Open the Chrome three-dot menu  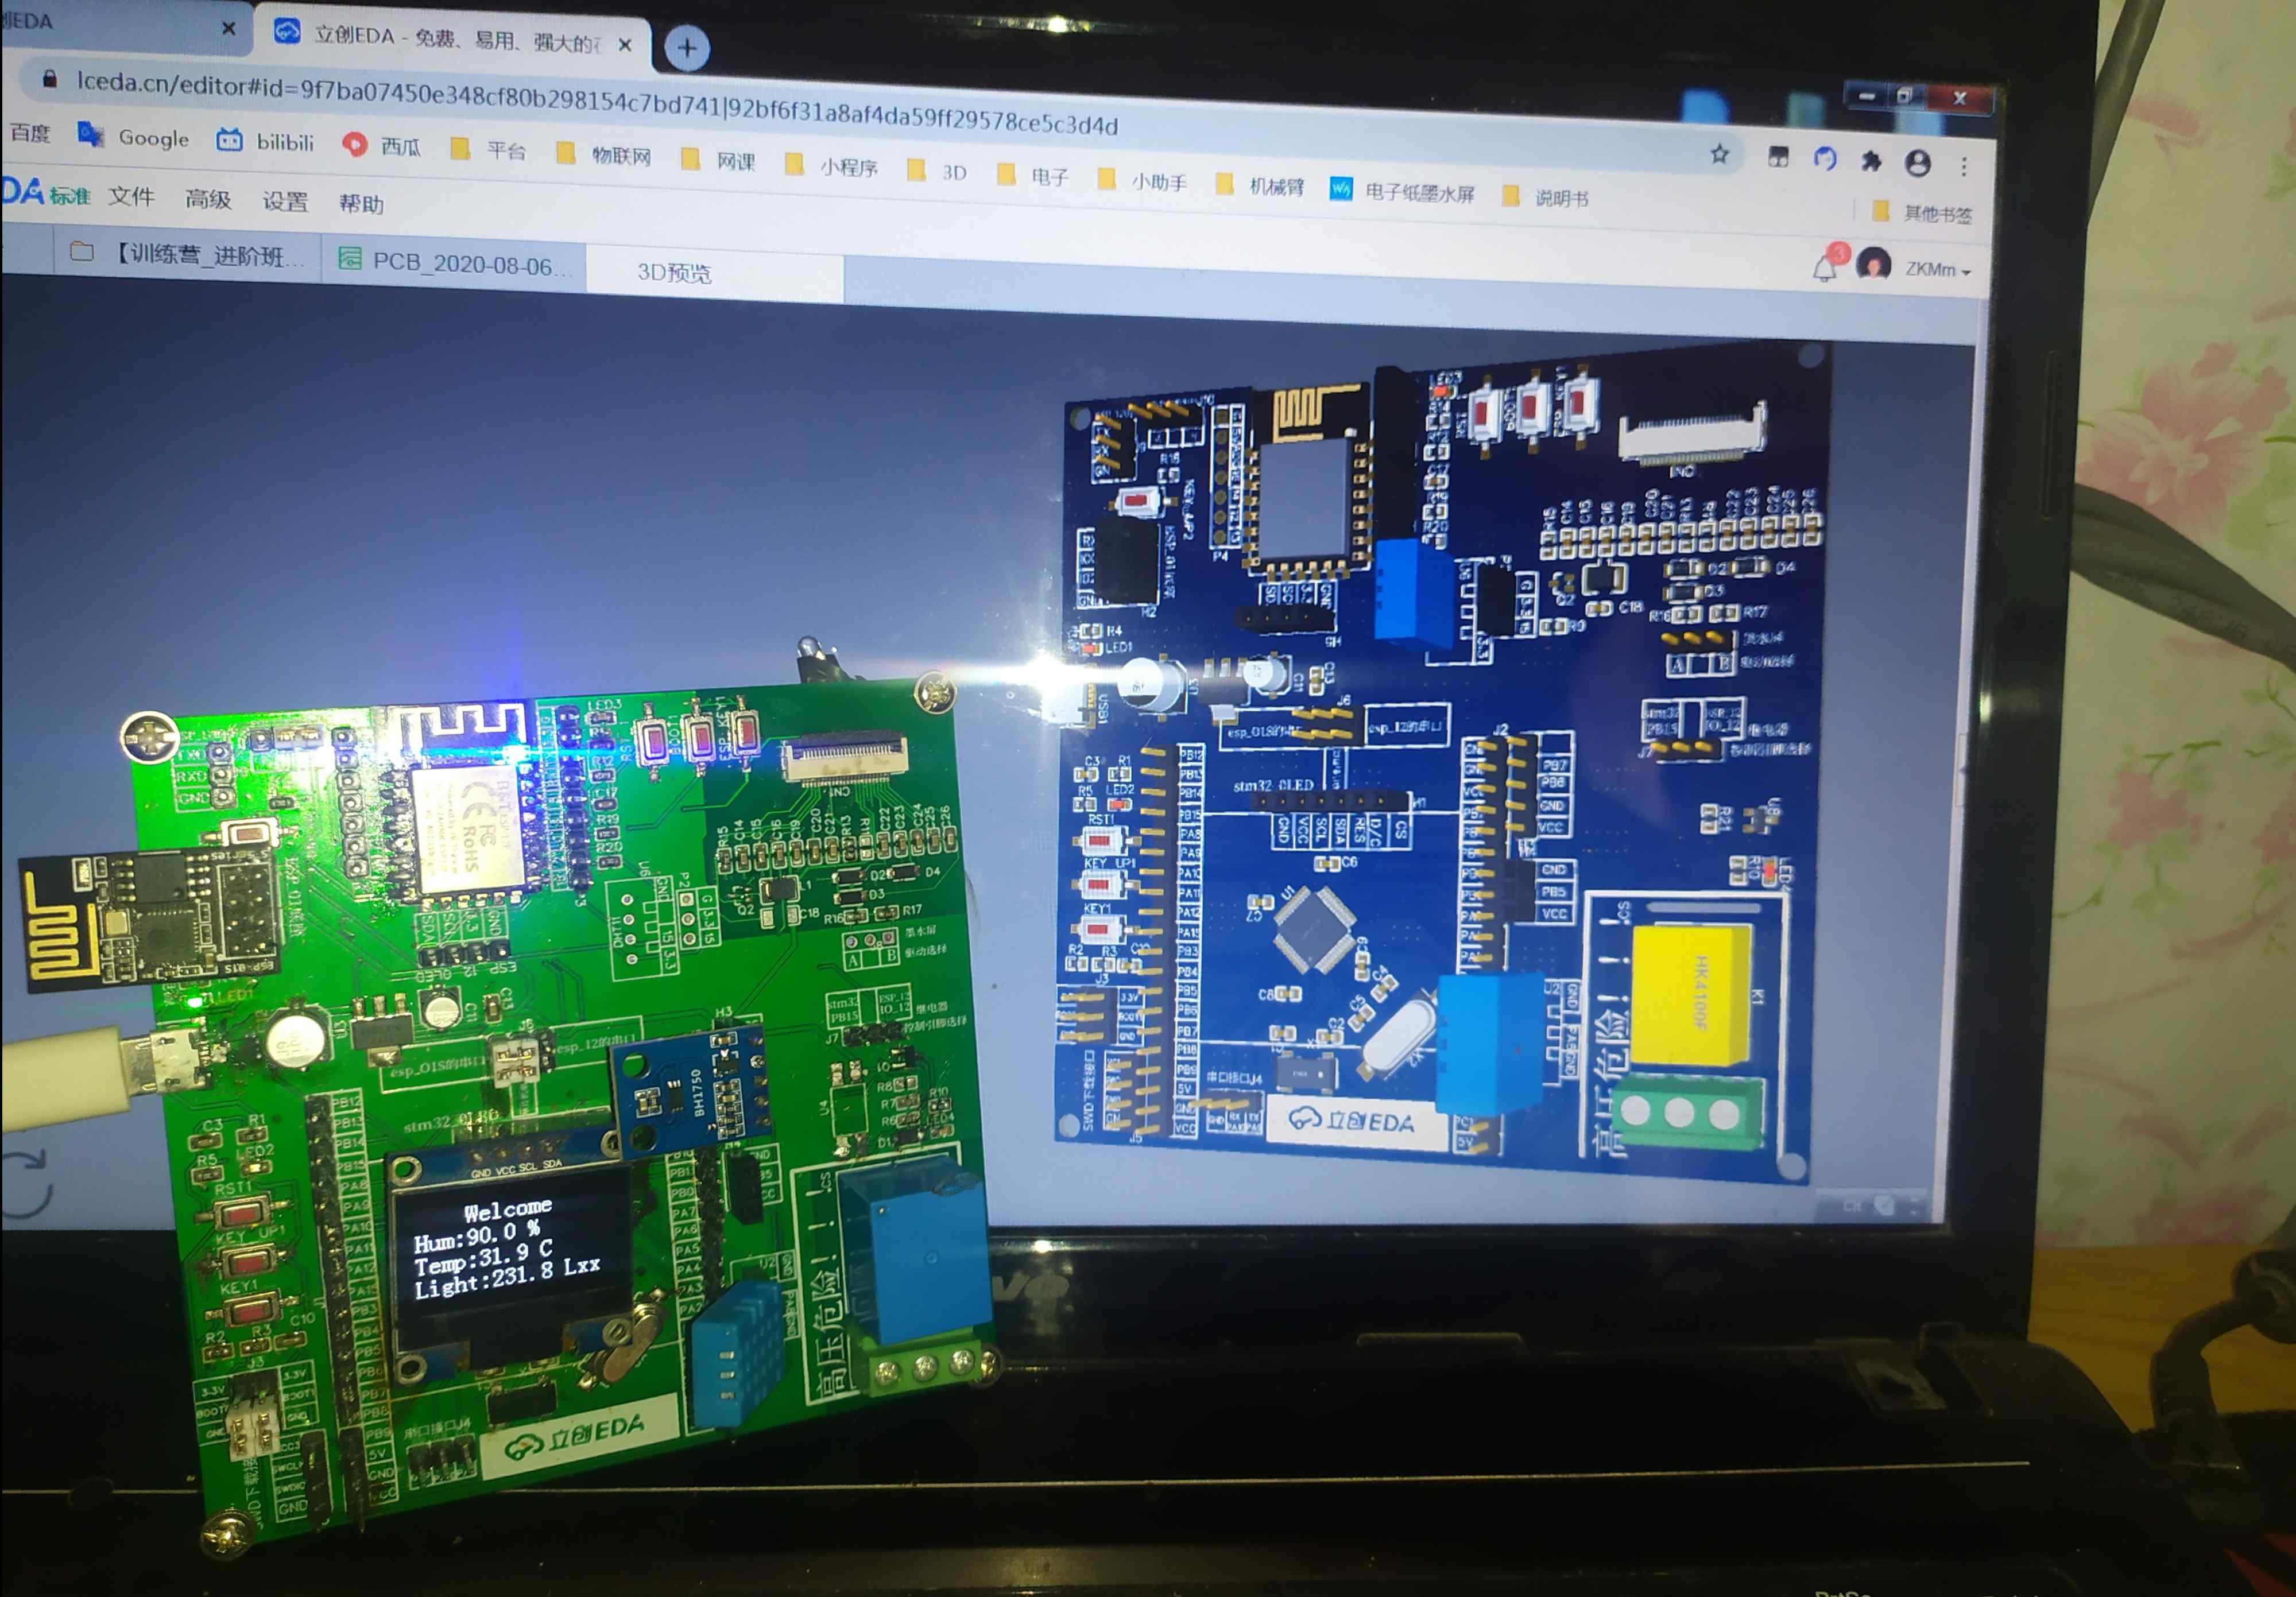pyautogui.click(x=1964, y=166)
